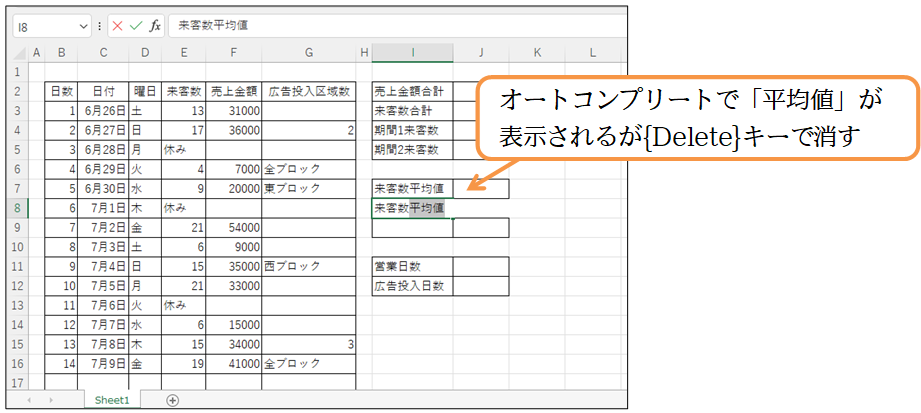Select column G header
The image size is (921, 413).
point(309,53)
